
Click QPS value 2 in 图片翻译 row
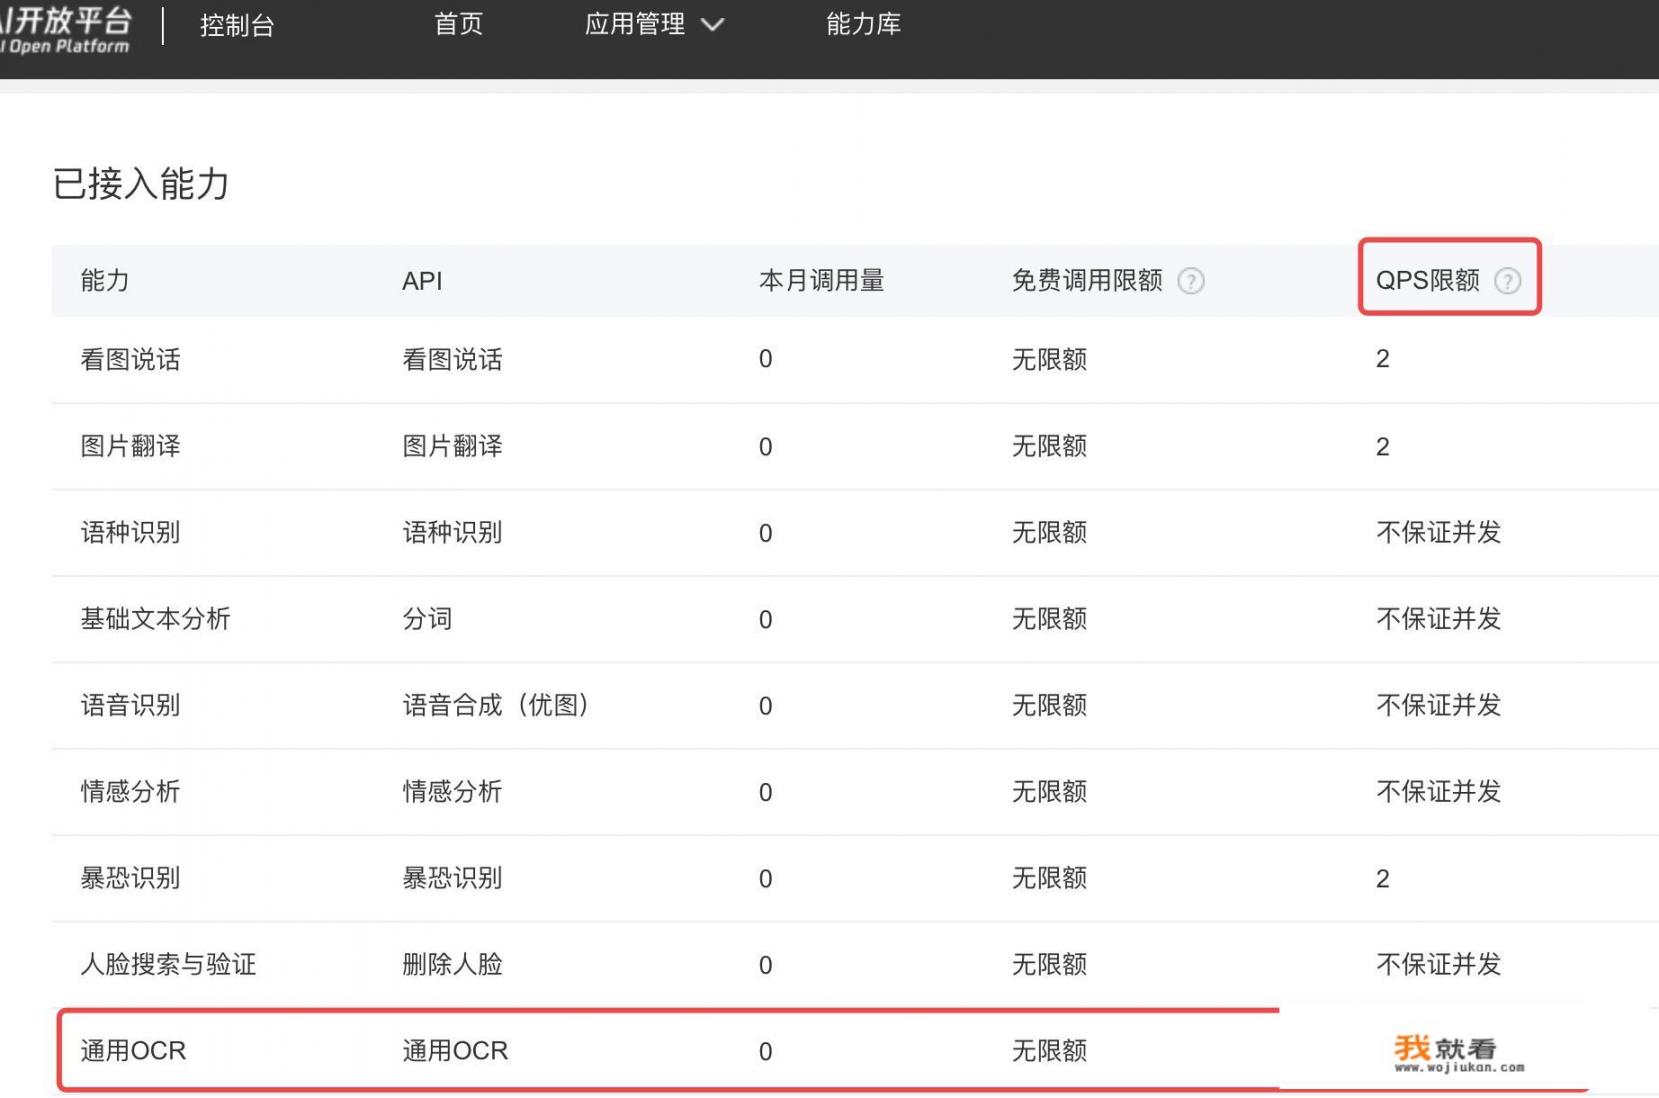tap(1383, 447)
